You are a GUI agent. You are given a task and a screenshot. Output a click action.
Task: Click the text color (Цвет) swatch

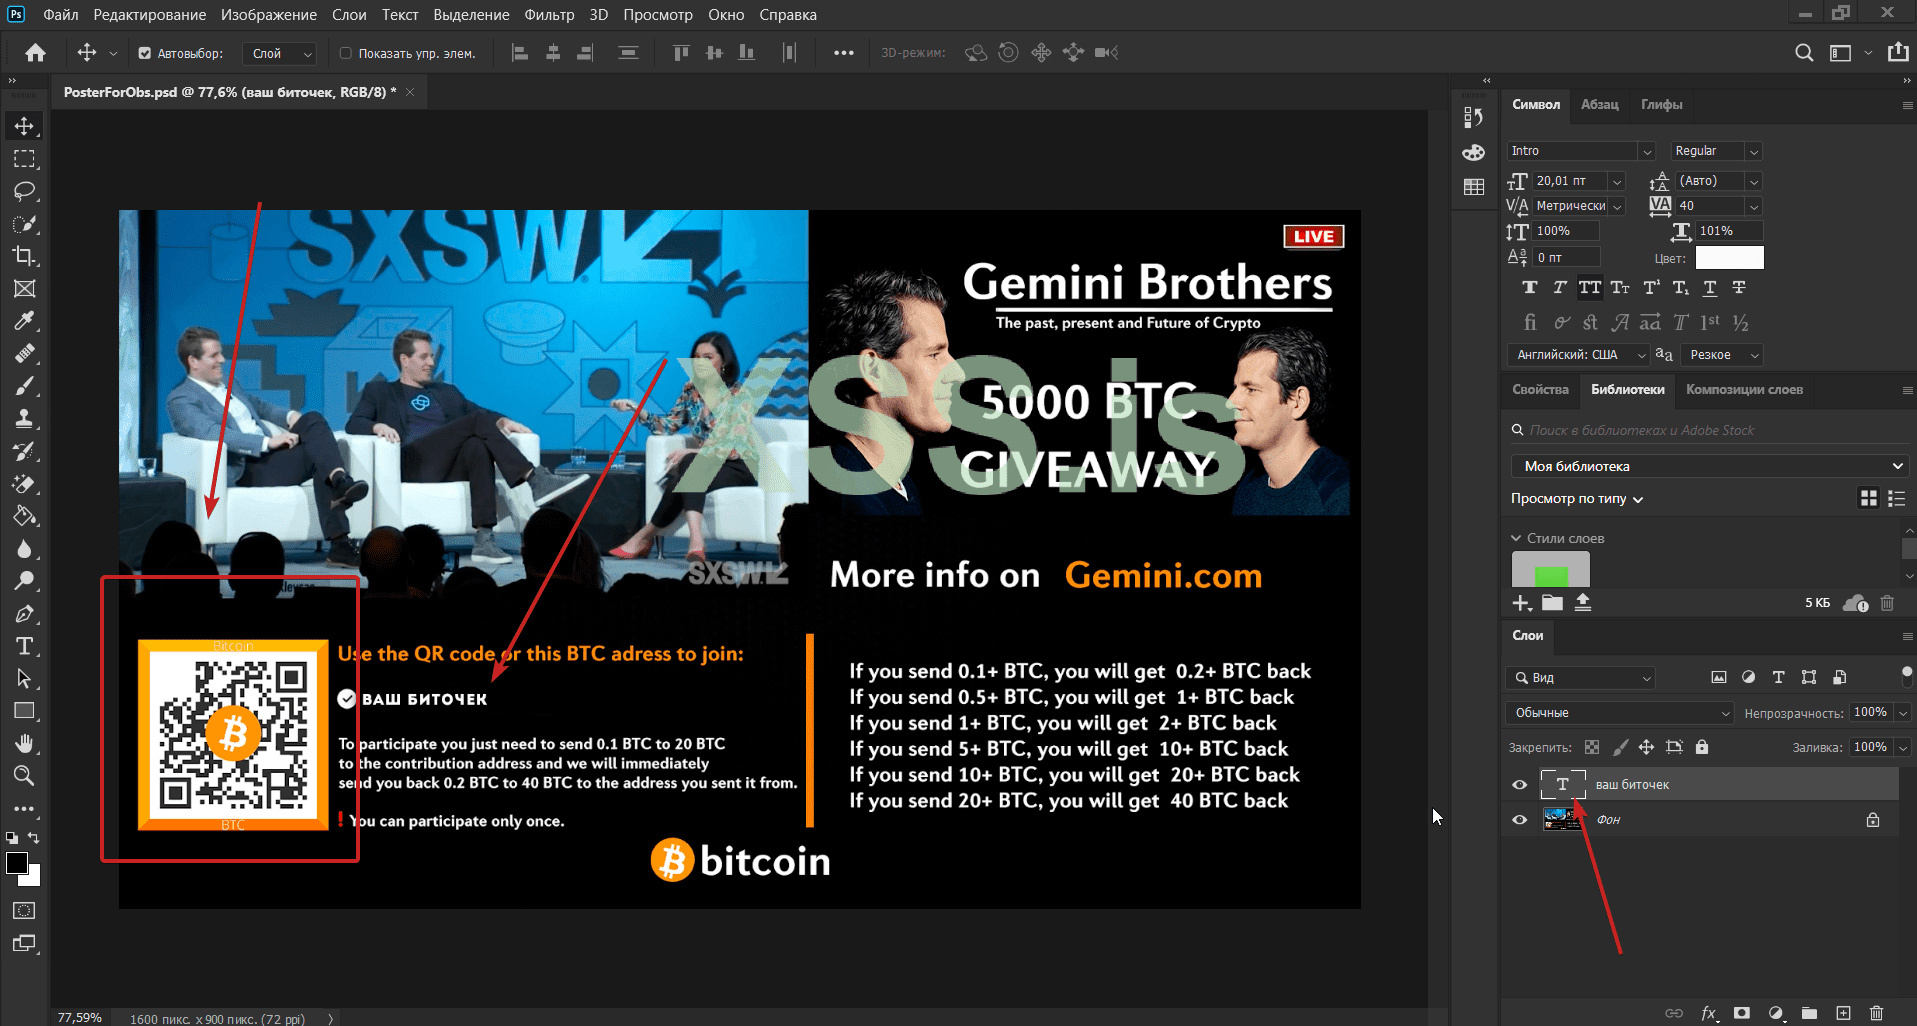pyautogui.click(x=1729, y=258)
